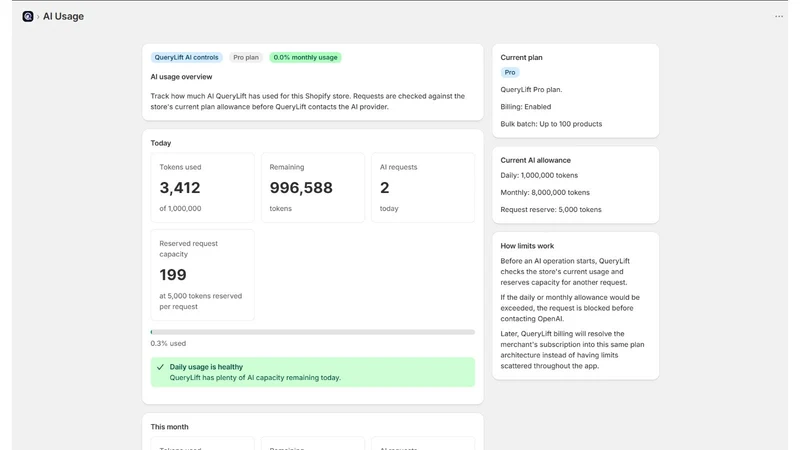The height and width of the screenshot is (450, 800).
Task: Click the 'How limits work' heading
Action: [x=527, y=245]
